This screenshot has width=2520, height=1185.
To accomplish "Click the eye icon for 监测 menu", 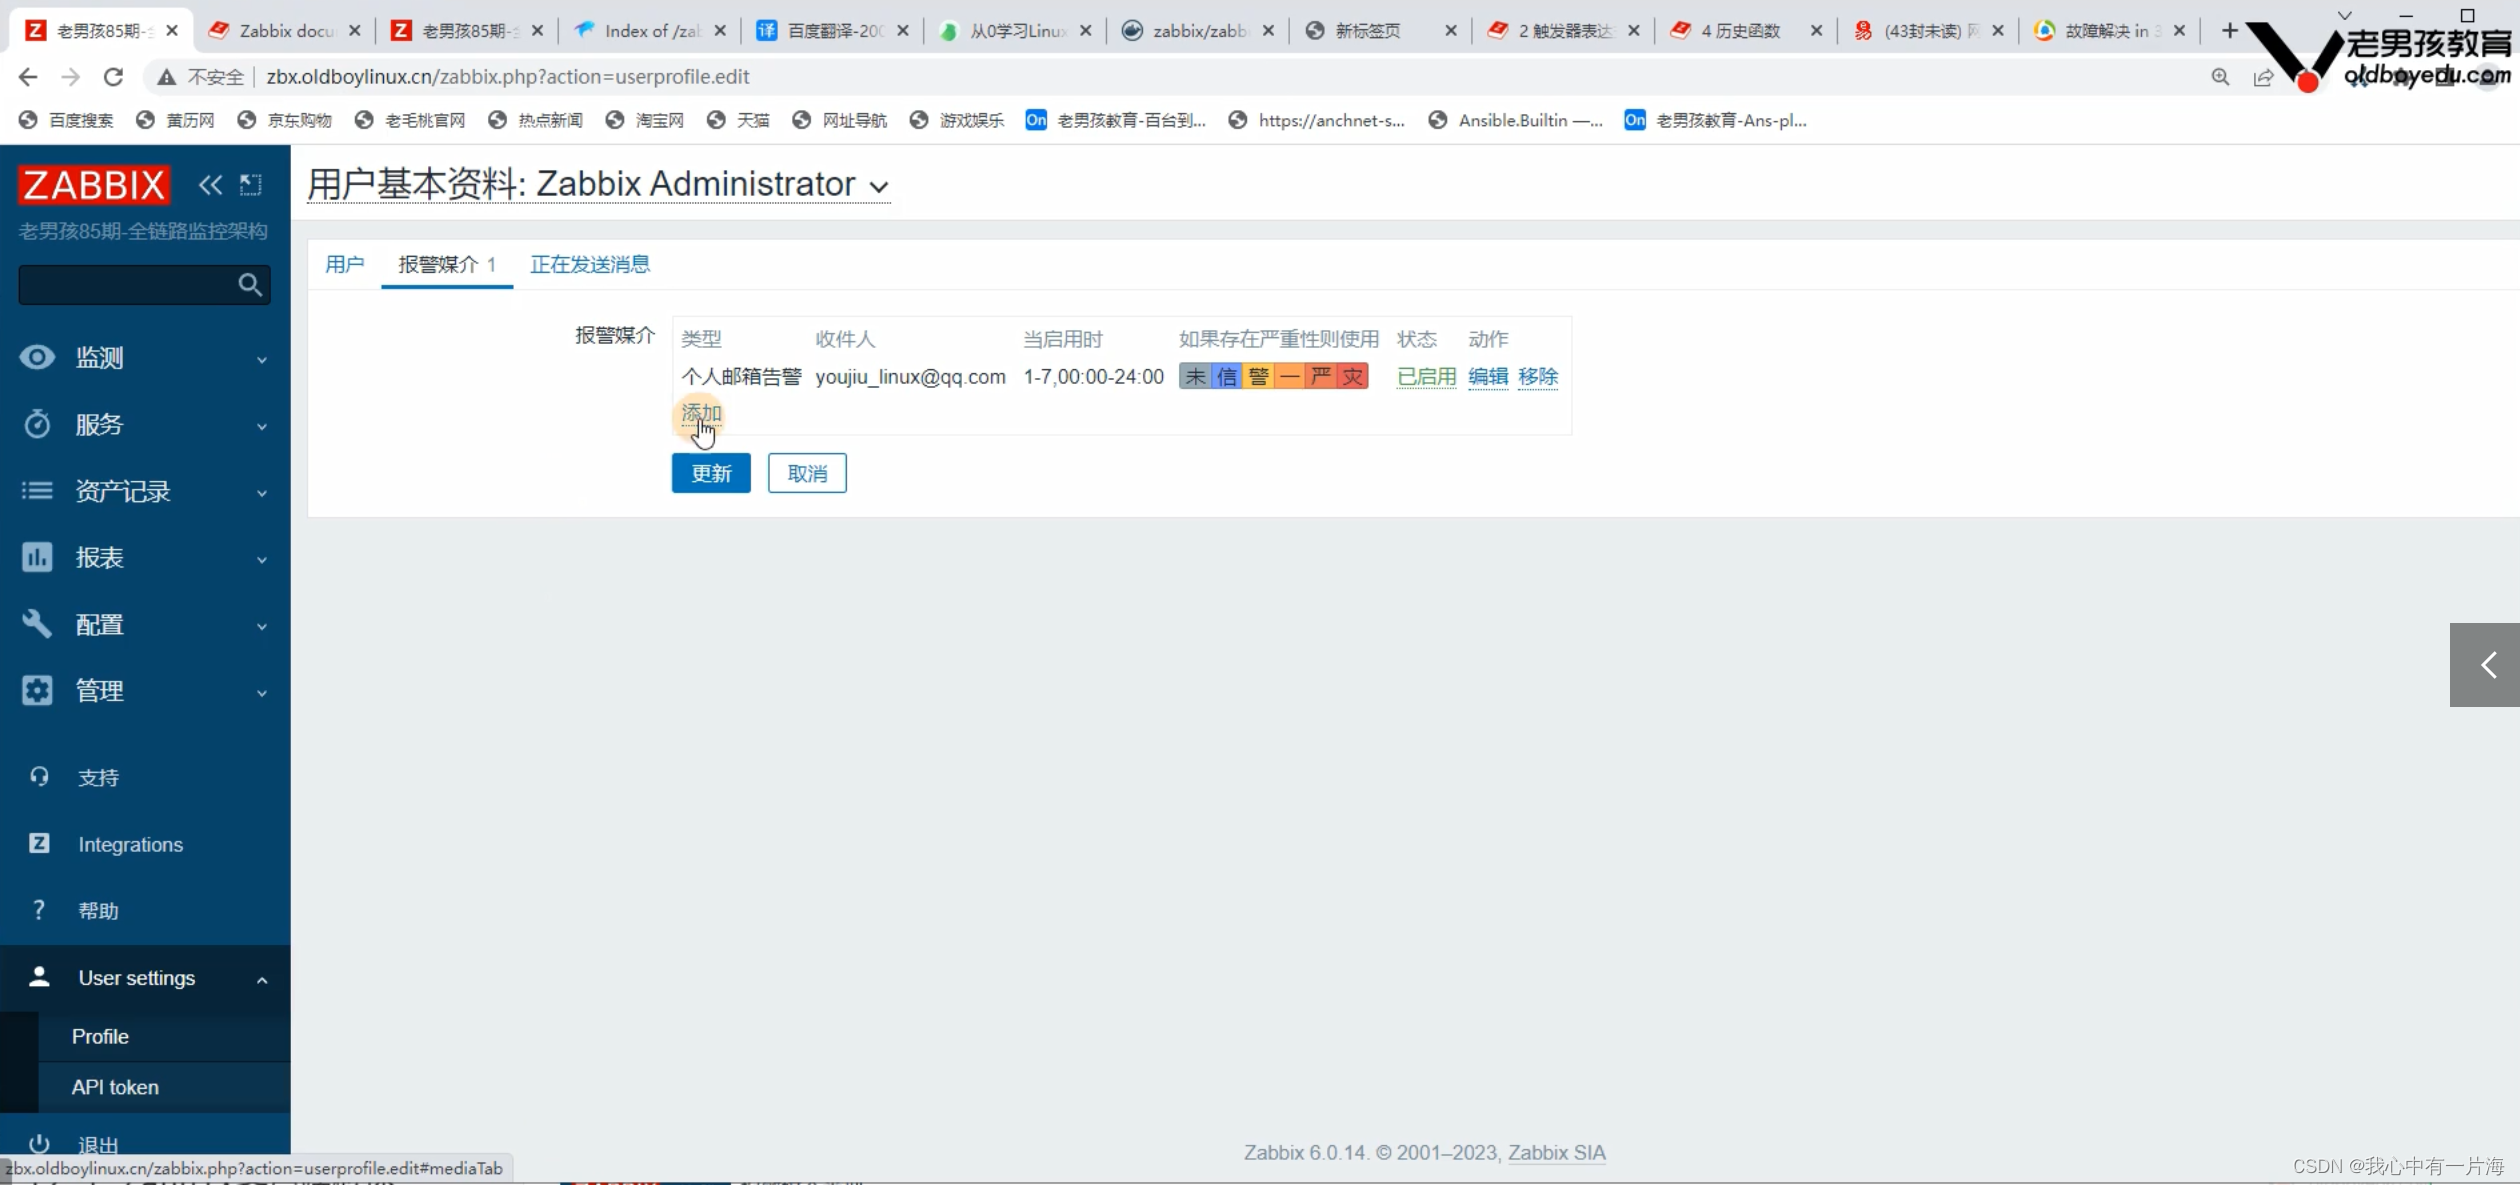I will [37, 357].
